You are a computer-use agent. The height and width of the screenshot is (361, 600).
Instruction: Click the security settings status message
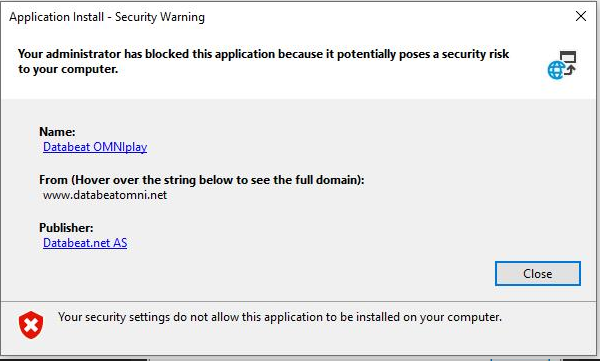(x=280, y=317)
